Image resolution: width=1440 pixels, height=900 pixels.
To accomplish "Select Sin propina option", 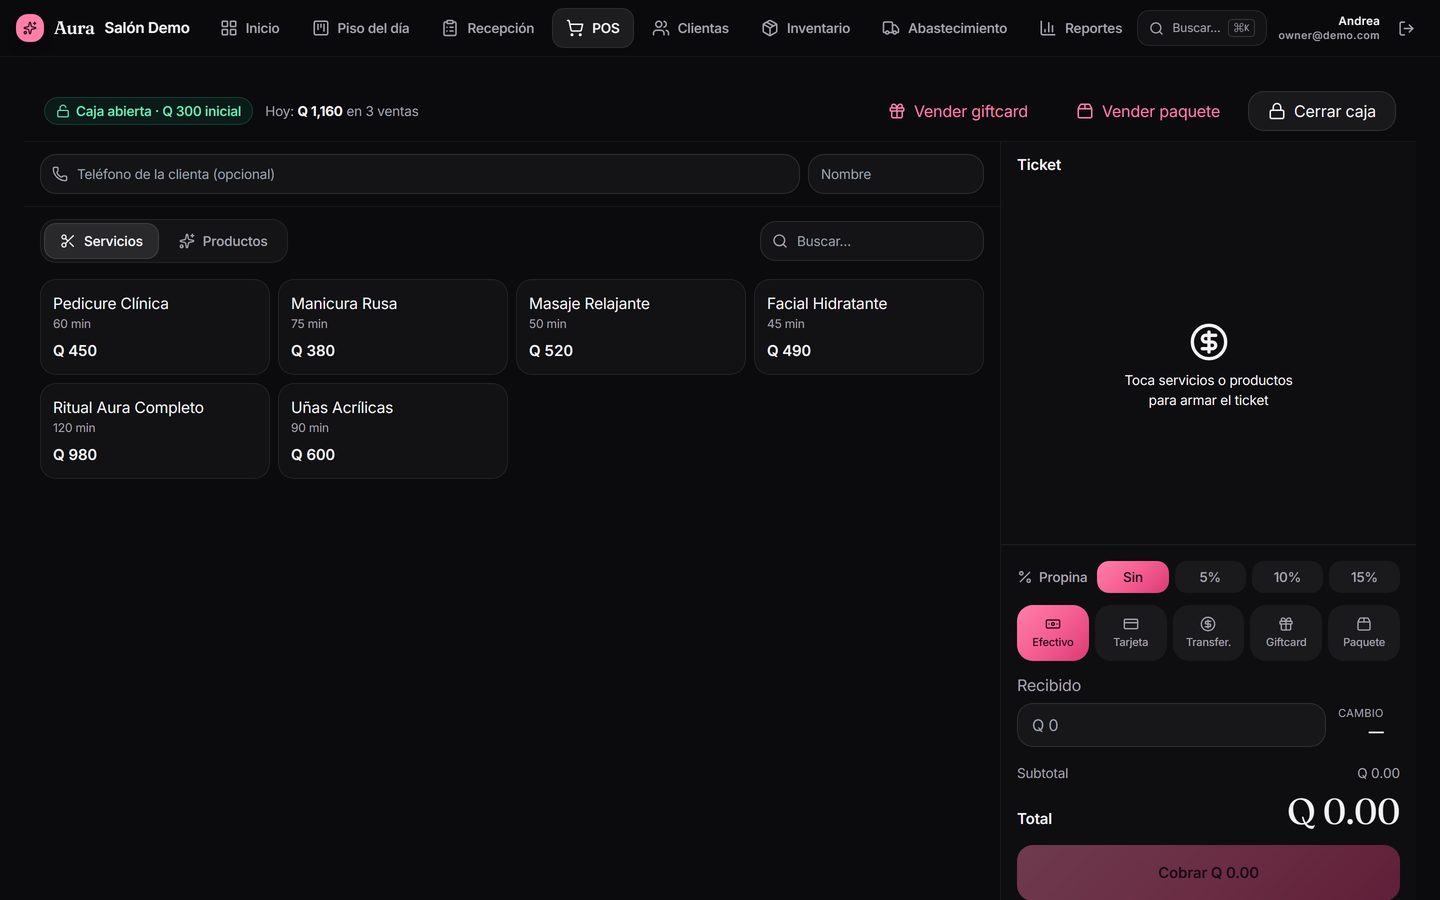I will (x=1133, y=577).
